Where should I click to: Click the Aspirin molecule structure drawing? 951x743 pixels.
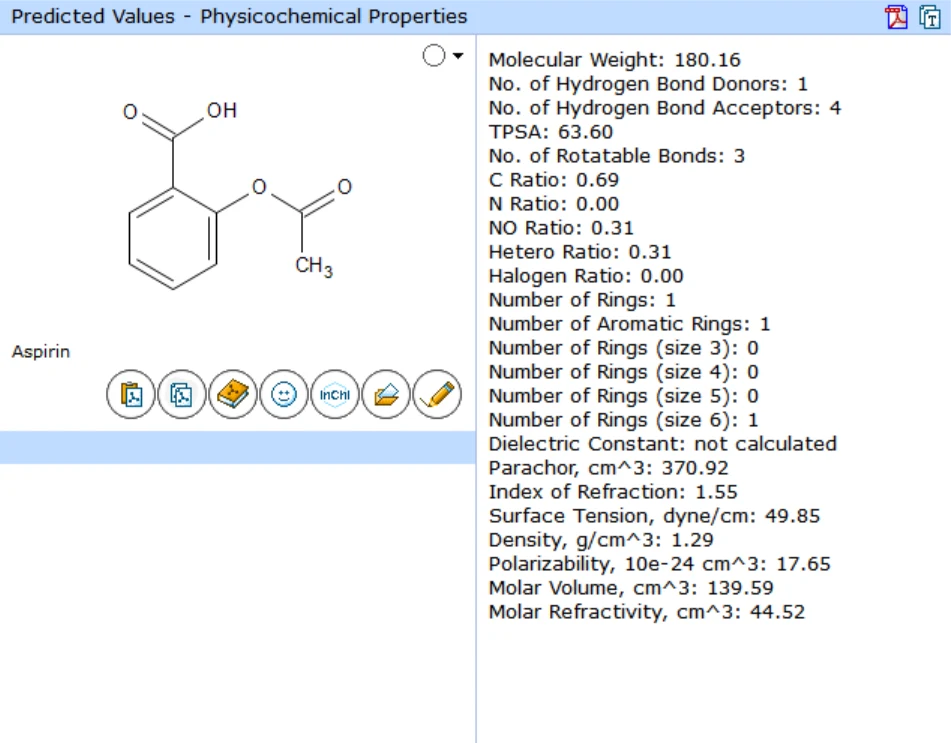tap(237, 194)
